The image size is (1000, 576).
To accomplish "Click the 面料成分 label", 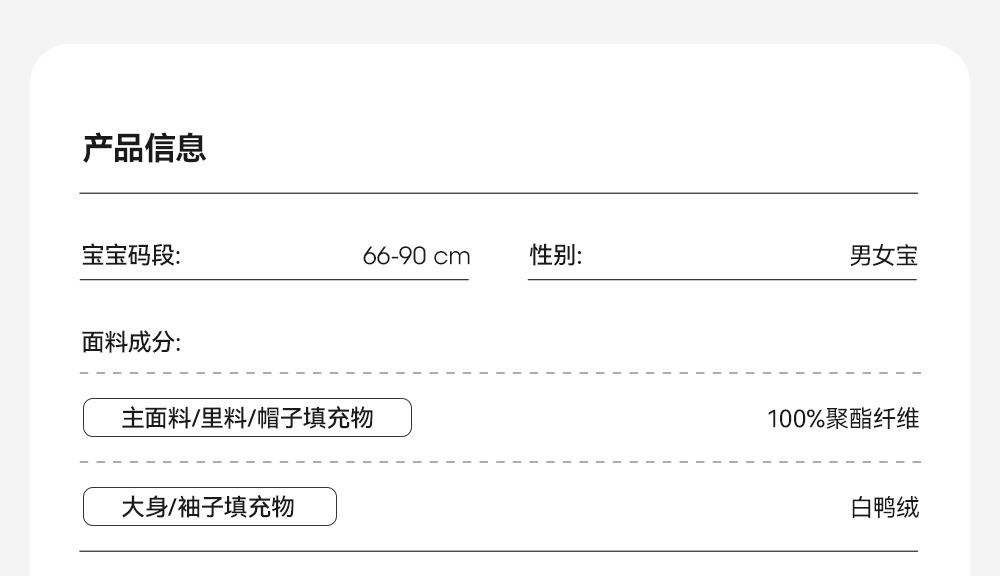I will [131, 343].
